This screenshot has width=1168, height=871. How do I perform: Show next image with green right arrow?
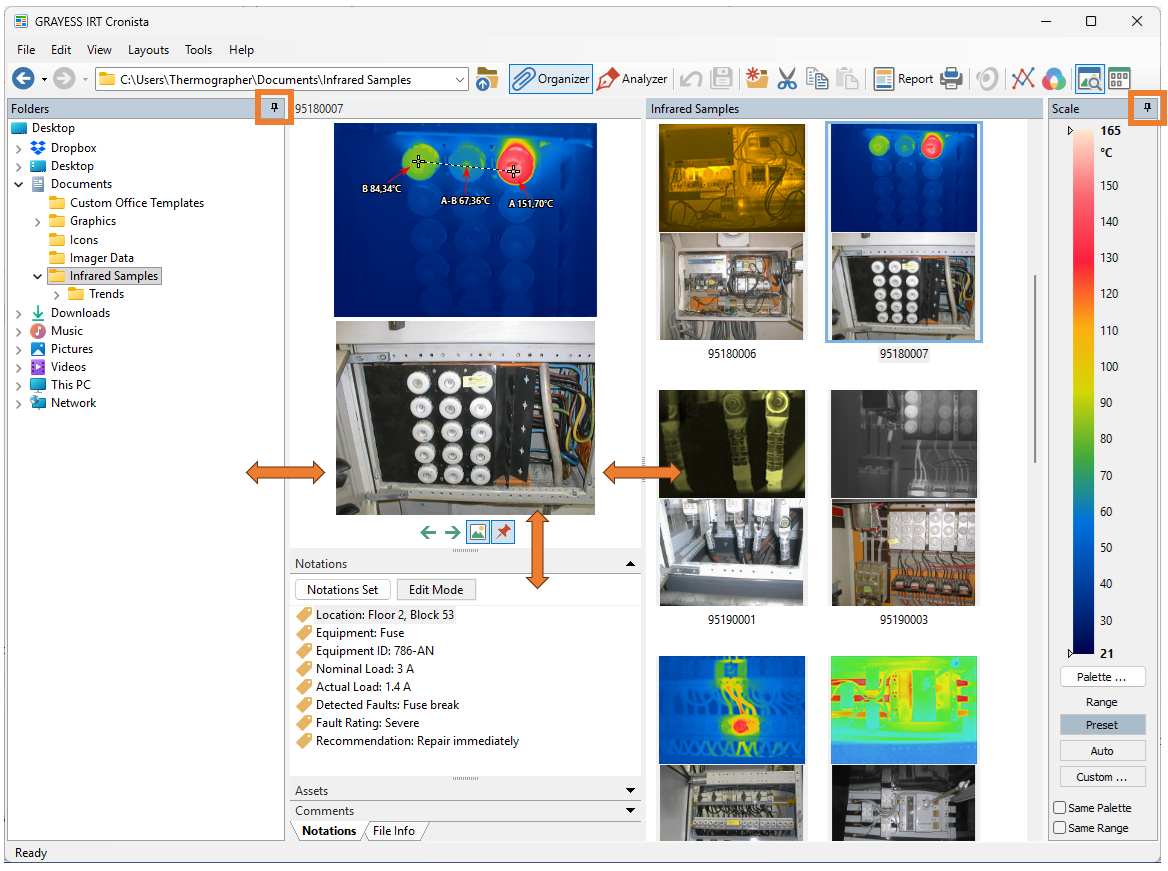tap(452, 532)
